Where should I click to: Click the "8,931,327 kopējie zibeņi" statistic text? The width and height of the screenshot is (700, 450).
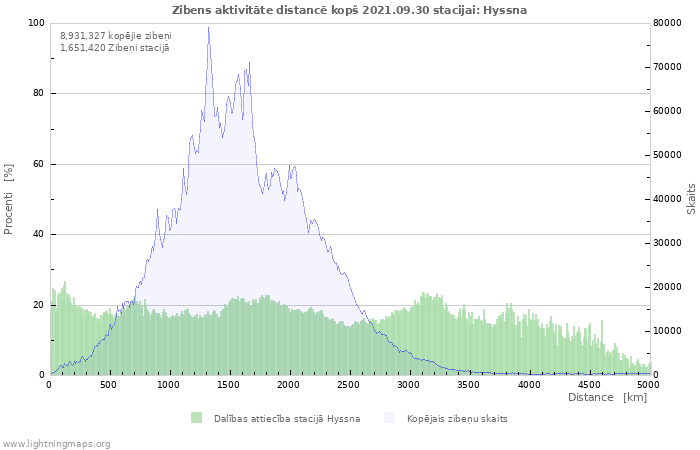coord(115,35)
